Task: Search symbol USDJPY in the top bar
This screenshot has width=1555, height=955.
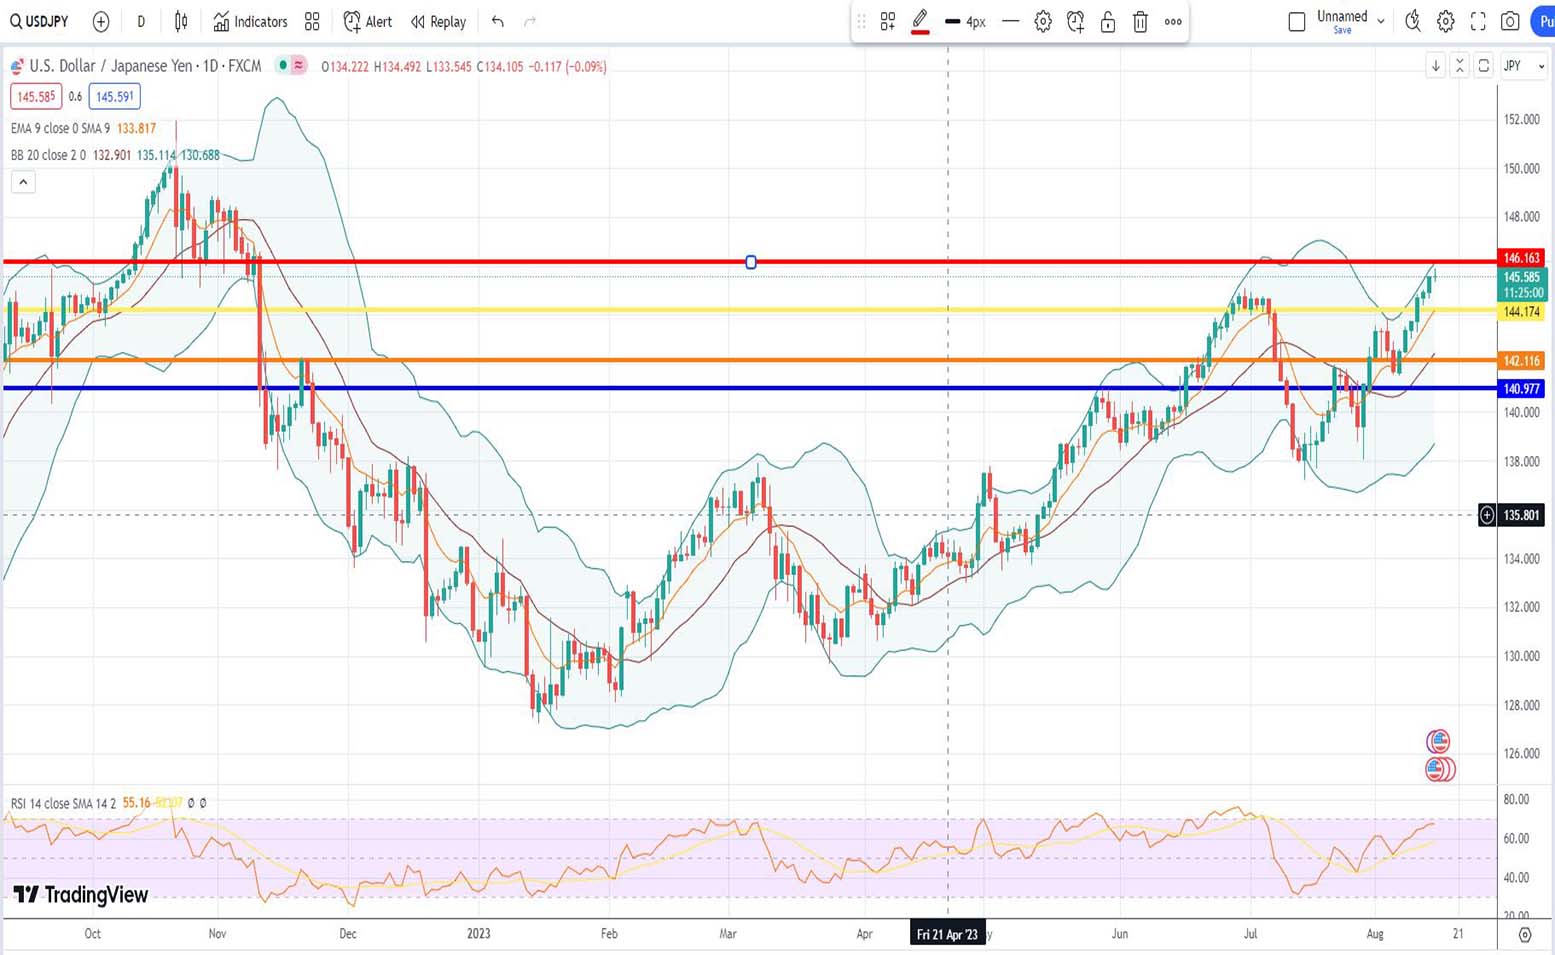Action: point(40,21)
